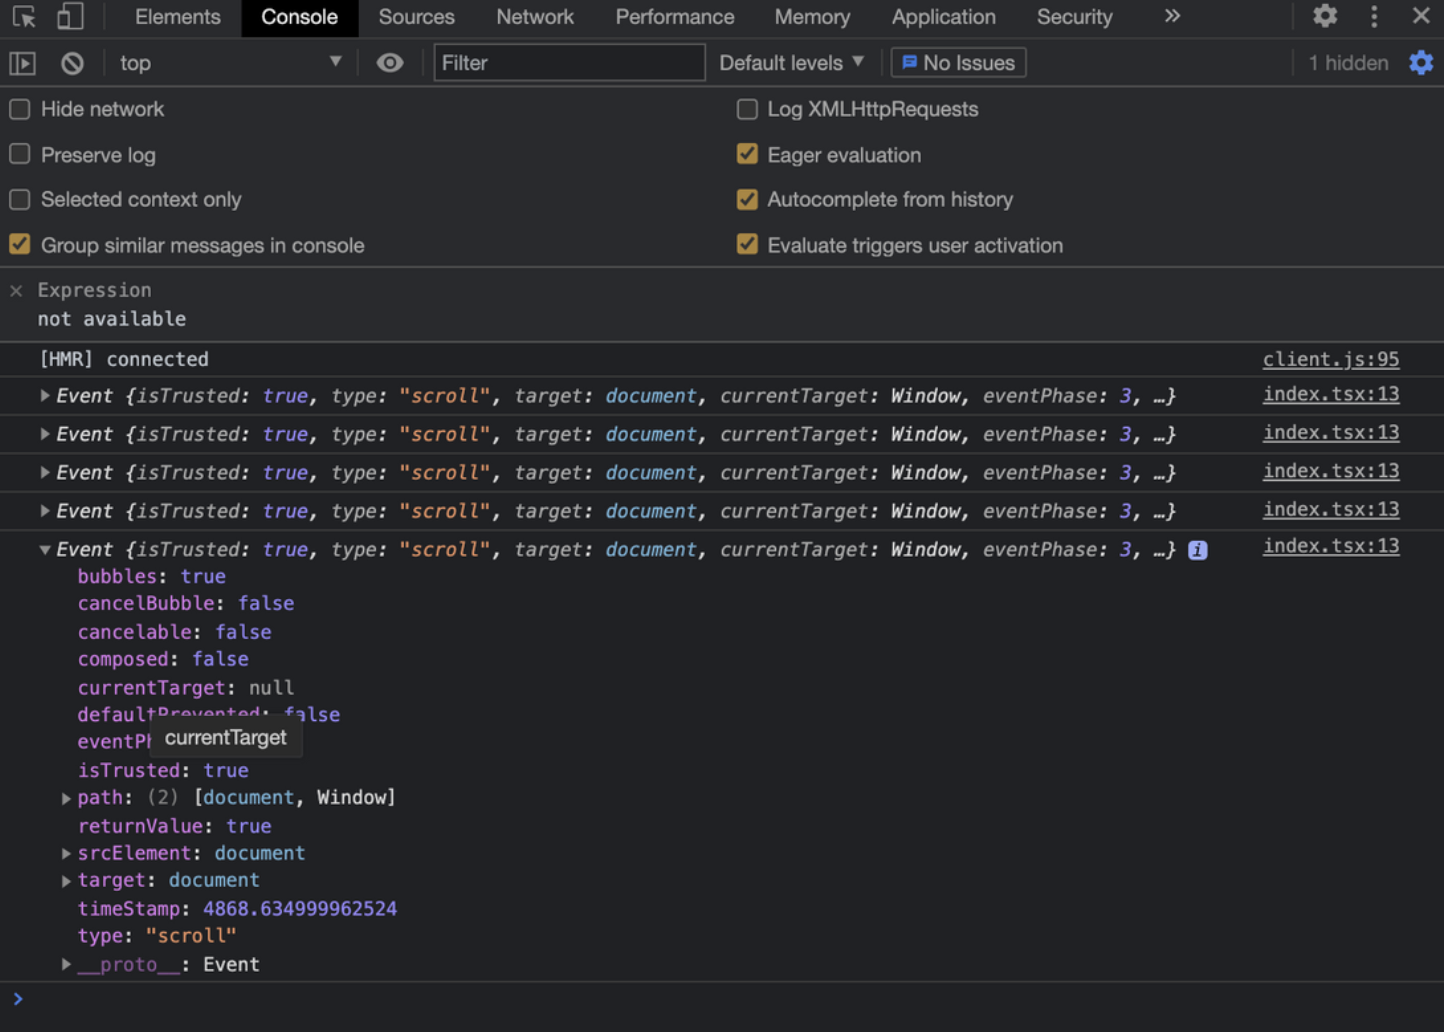The width and height of the screenshot is (1444, 1032).
Task: Click the live expression eye icon
Action: (x=389, y=63)
